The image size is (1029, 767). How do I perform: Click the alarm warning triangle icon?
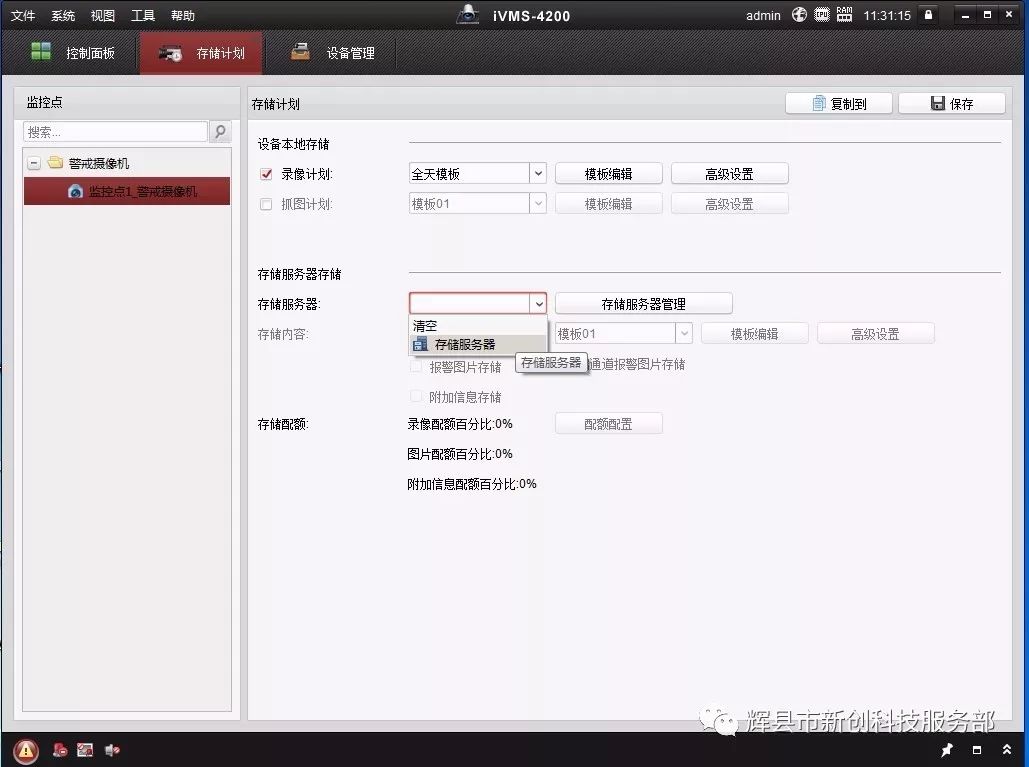[26, 750]
